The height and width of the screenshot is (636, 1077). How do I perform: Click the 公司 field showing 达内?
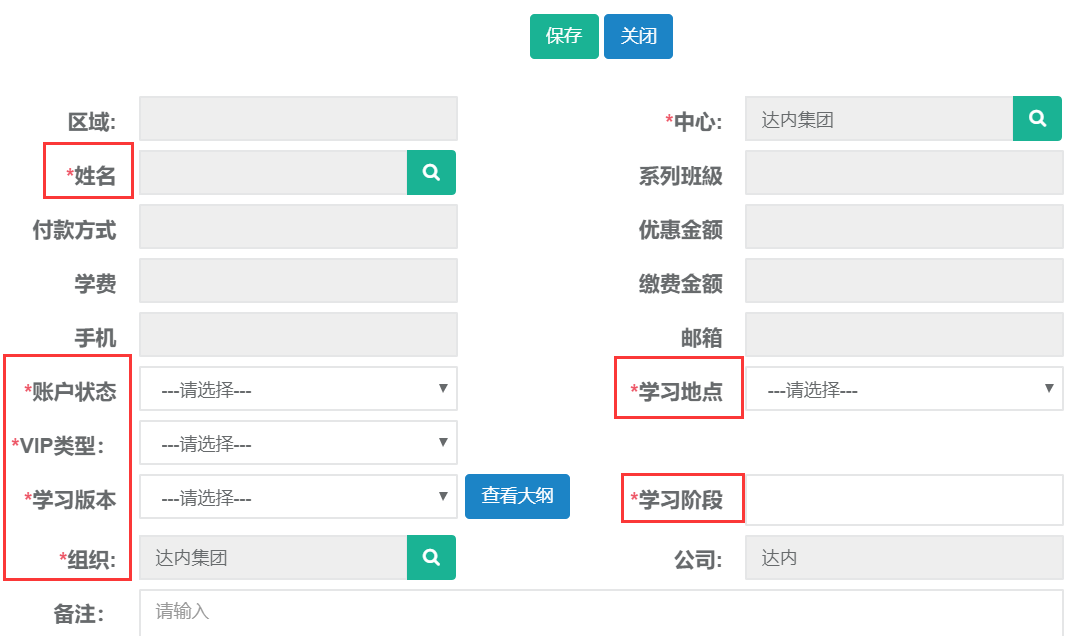tap(903, 558)
